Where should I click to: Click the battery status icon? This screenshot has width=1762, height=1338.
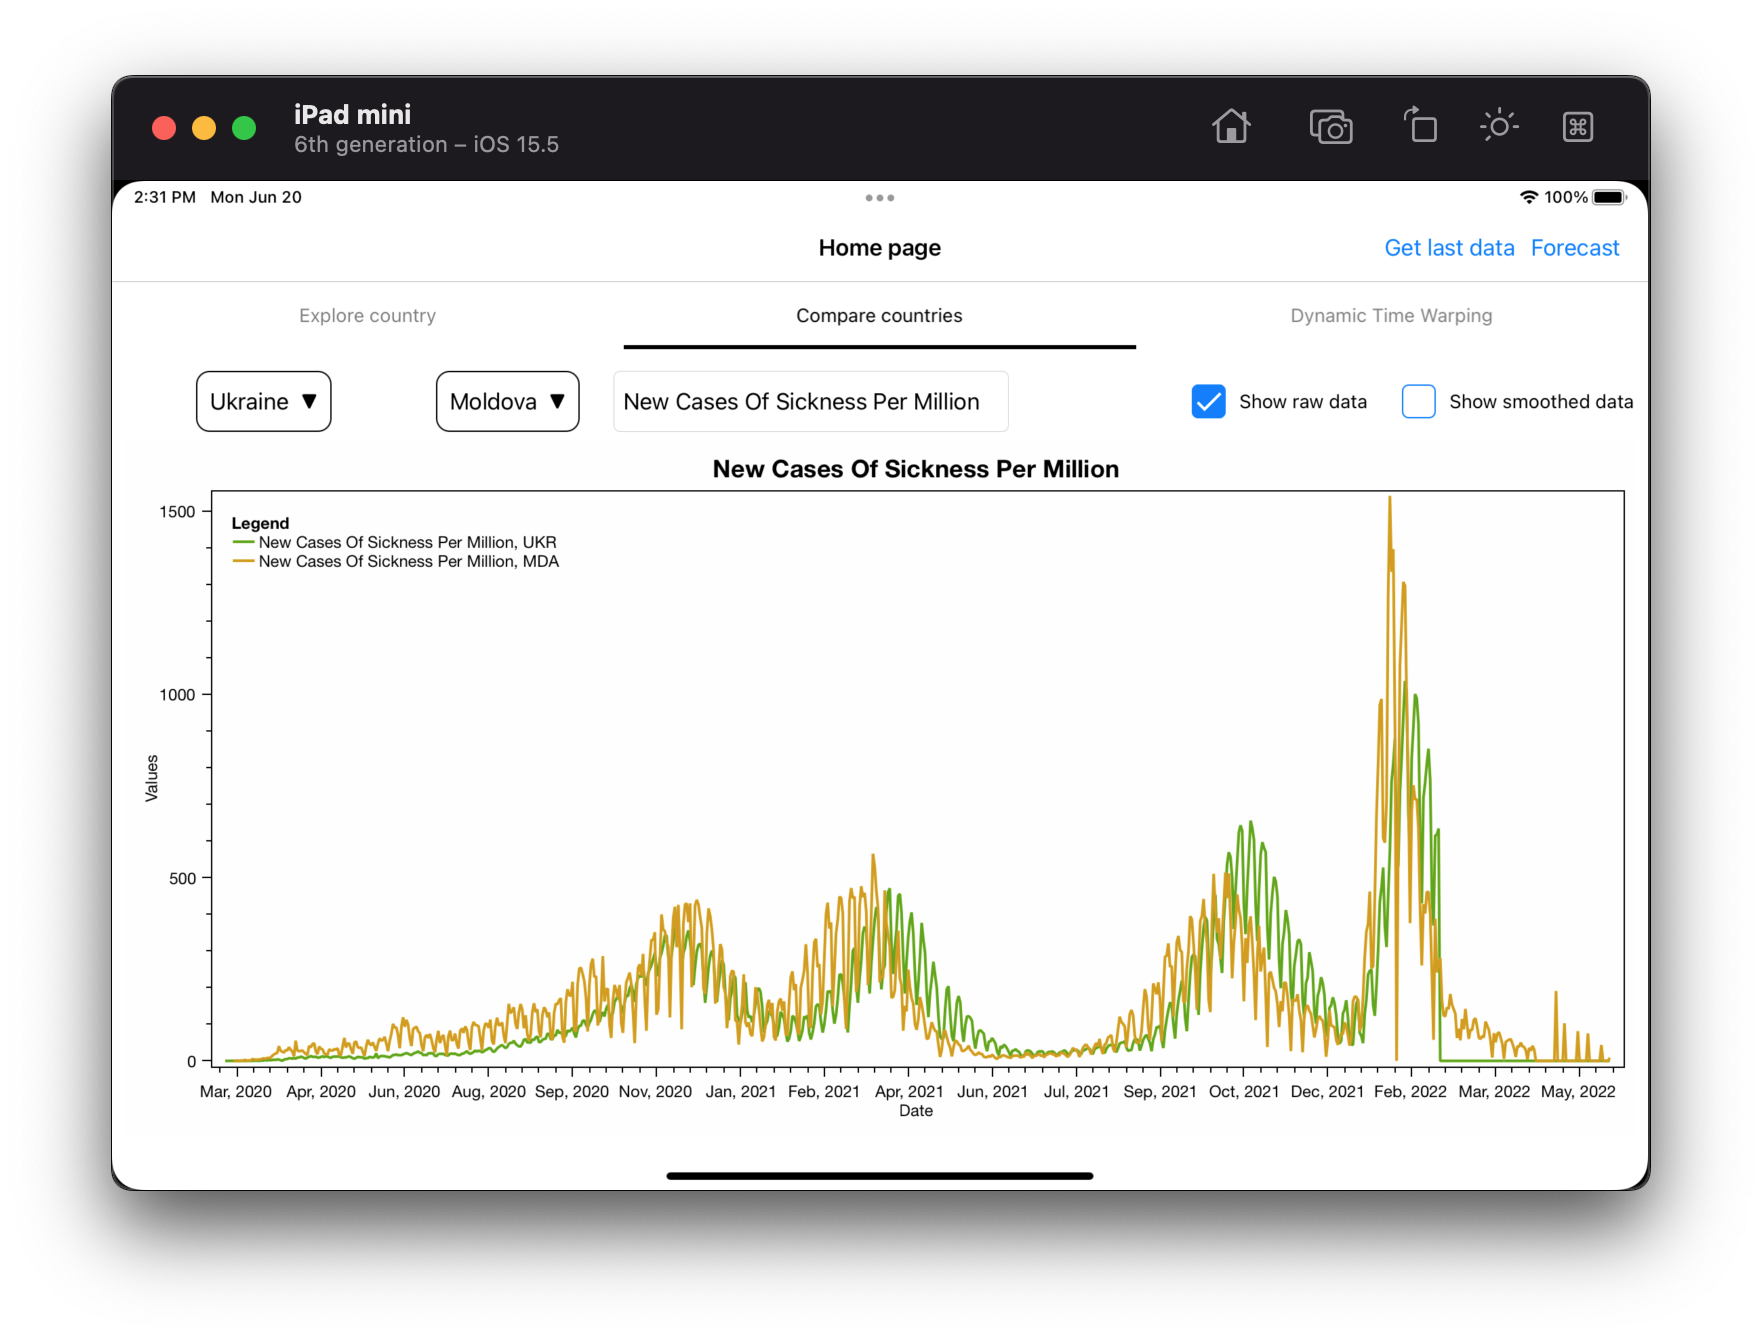click(1610, 197)
